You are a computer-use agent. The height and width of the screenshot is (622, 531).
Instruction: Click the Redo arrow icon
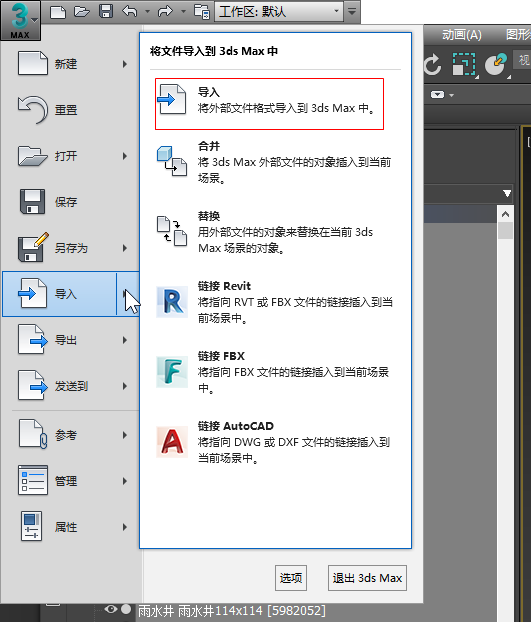(165, 12)
